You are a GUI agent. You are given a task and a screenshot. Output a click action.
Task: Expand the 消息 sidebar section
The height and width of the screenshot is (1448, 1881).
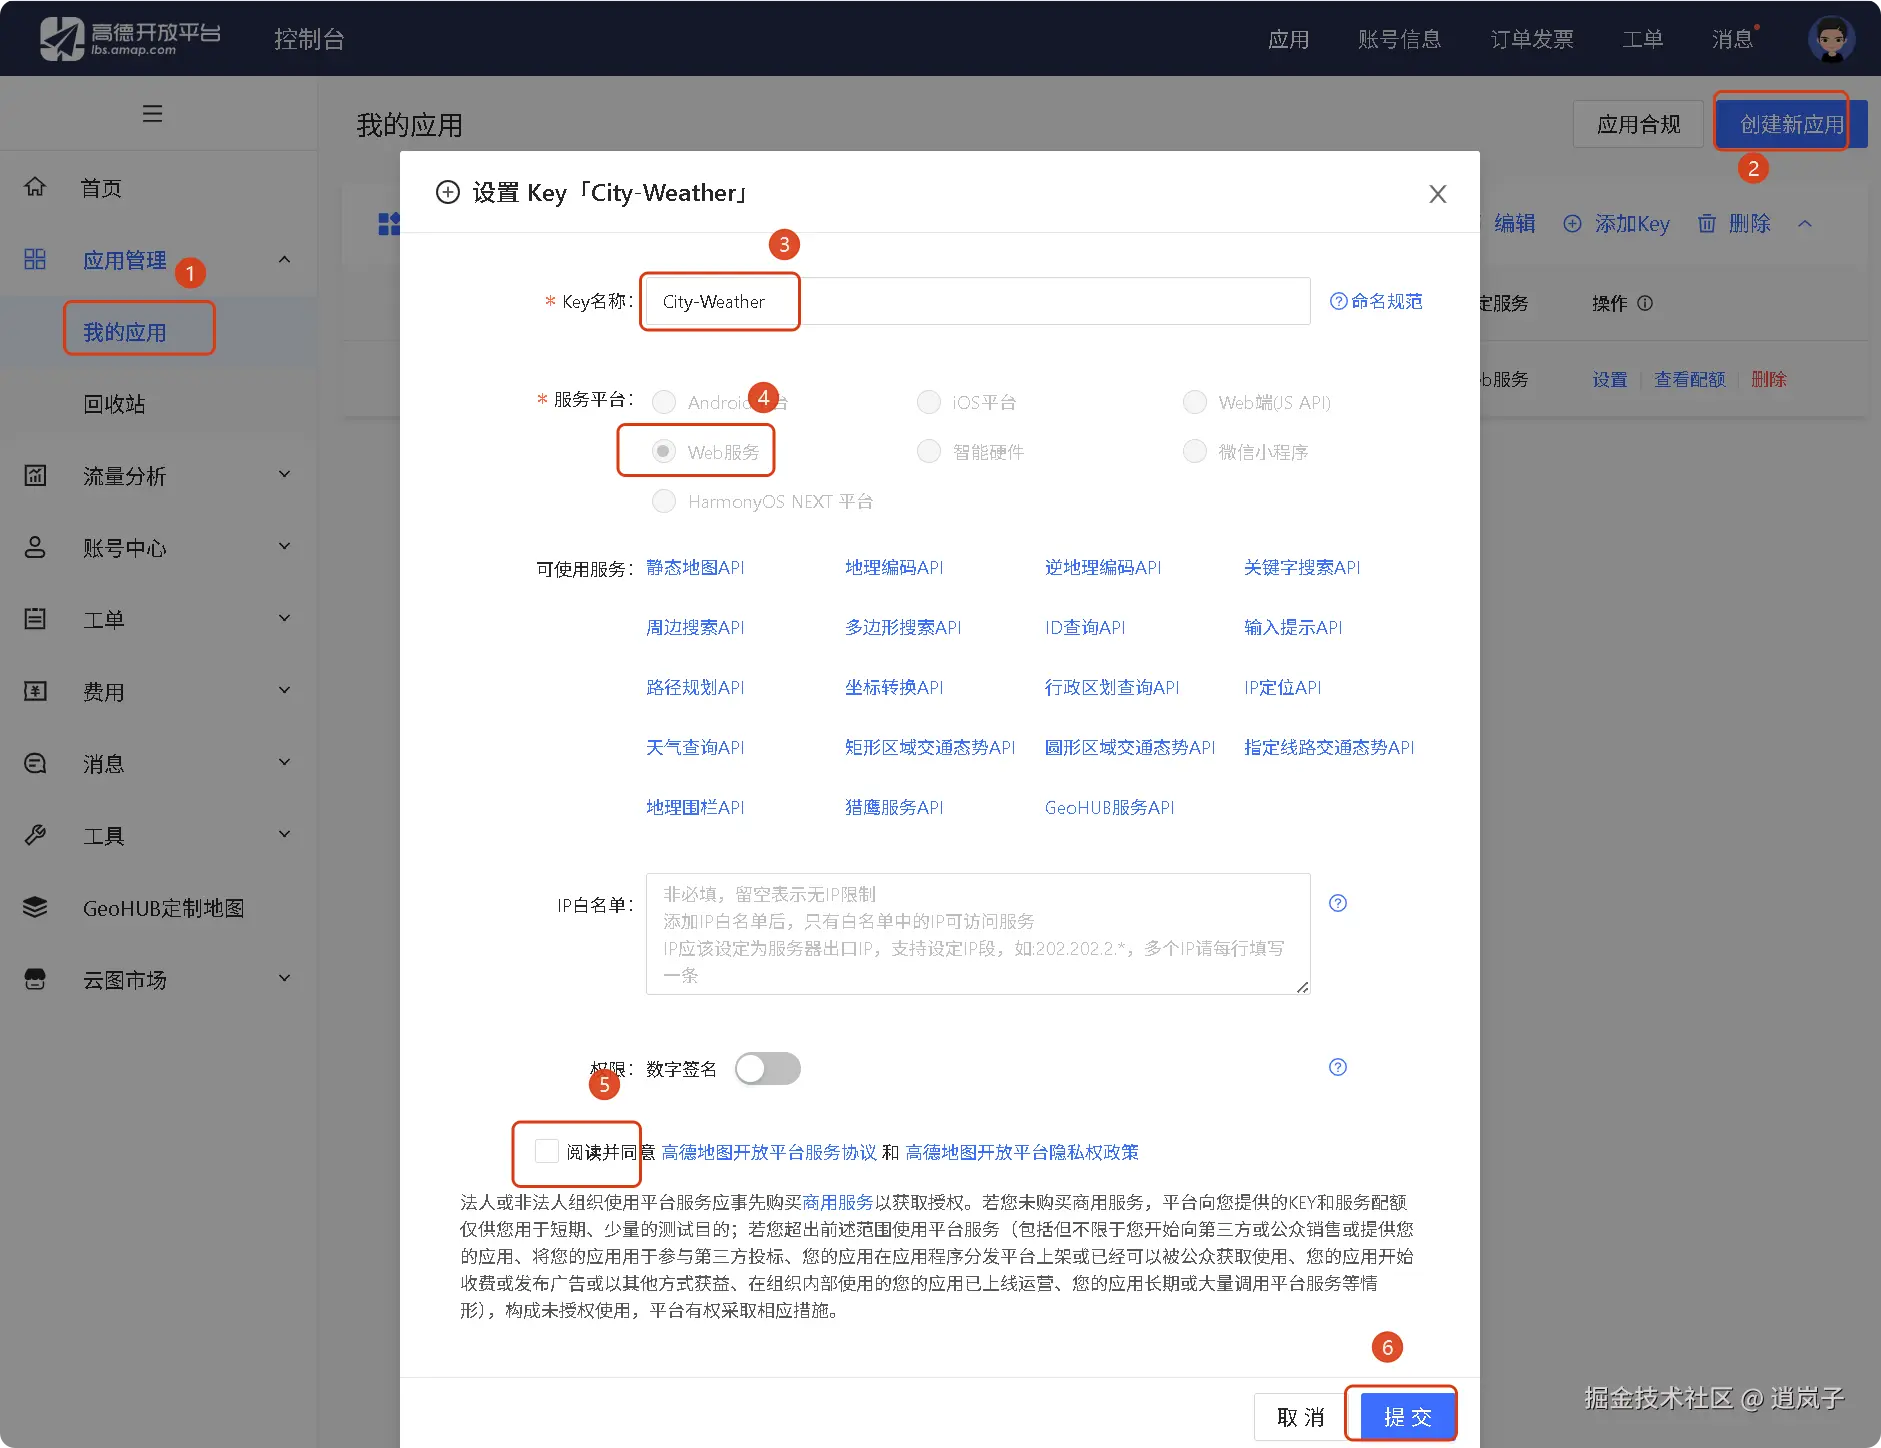[x=284, y=763]
